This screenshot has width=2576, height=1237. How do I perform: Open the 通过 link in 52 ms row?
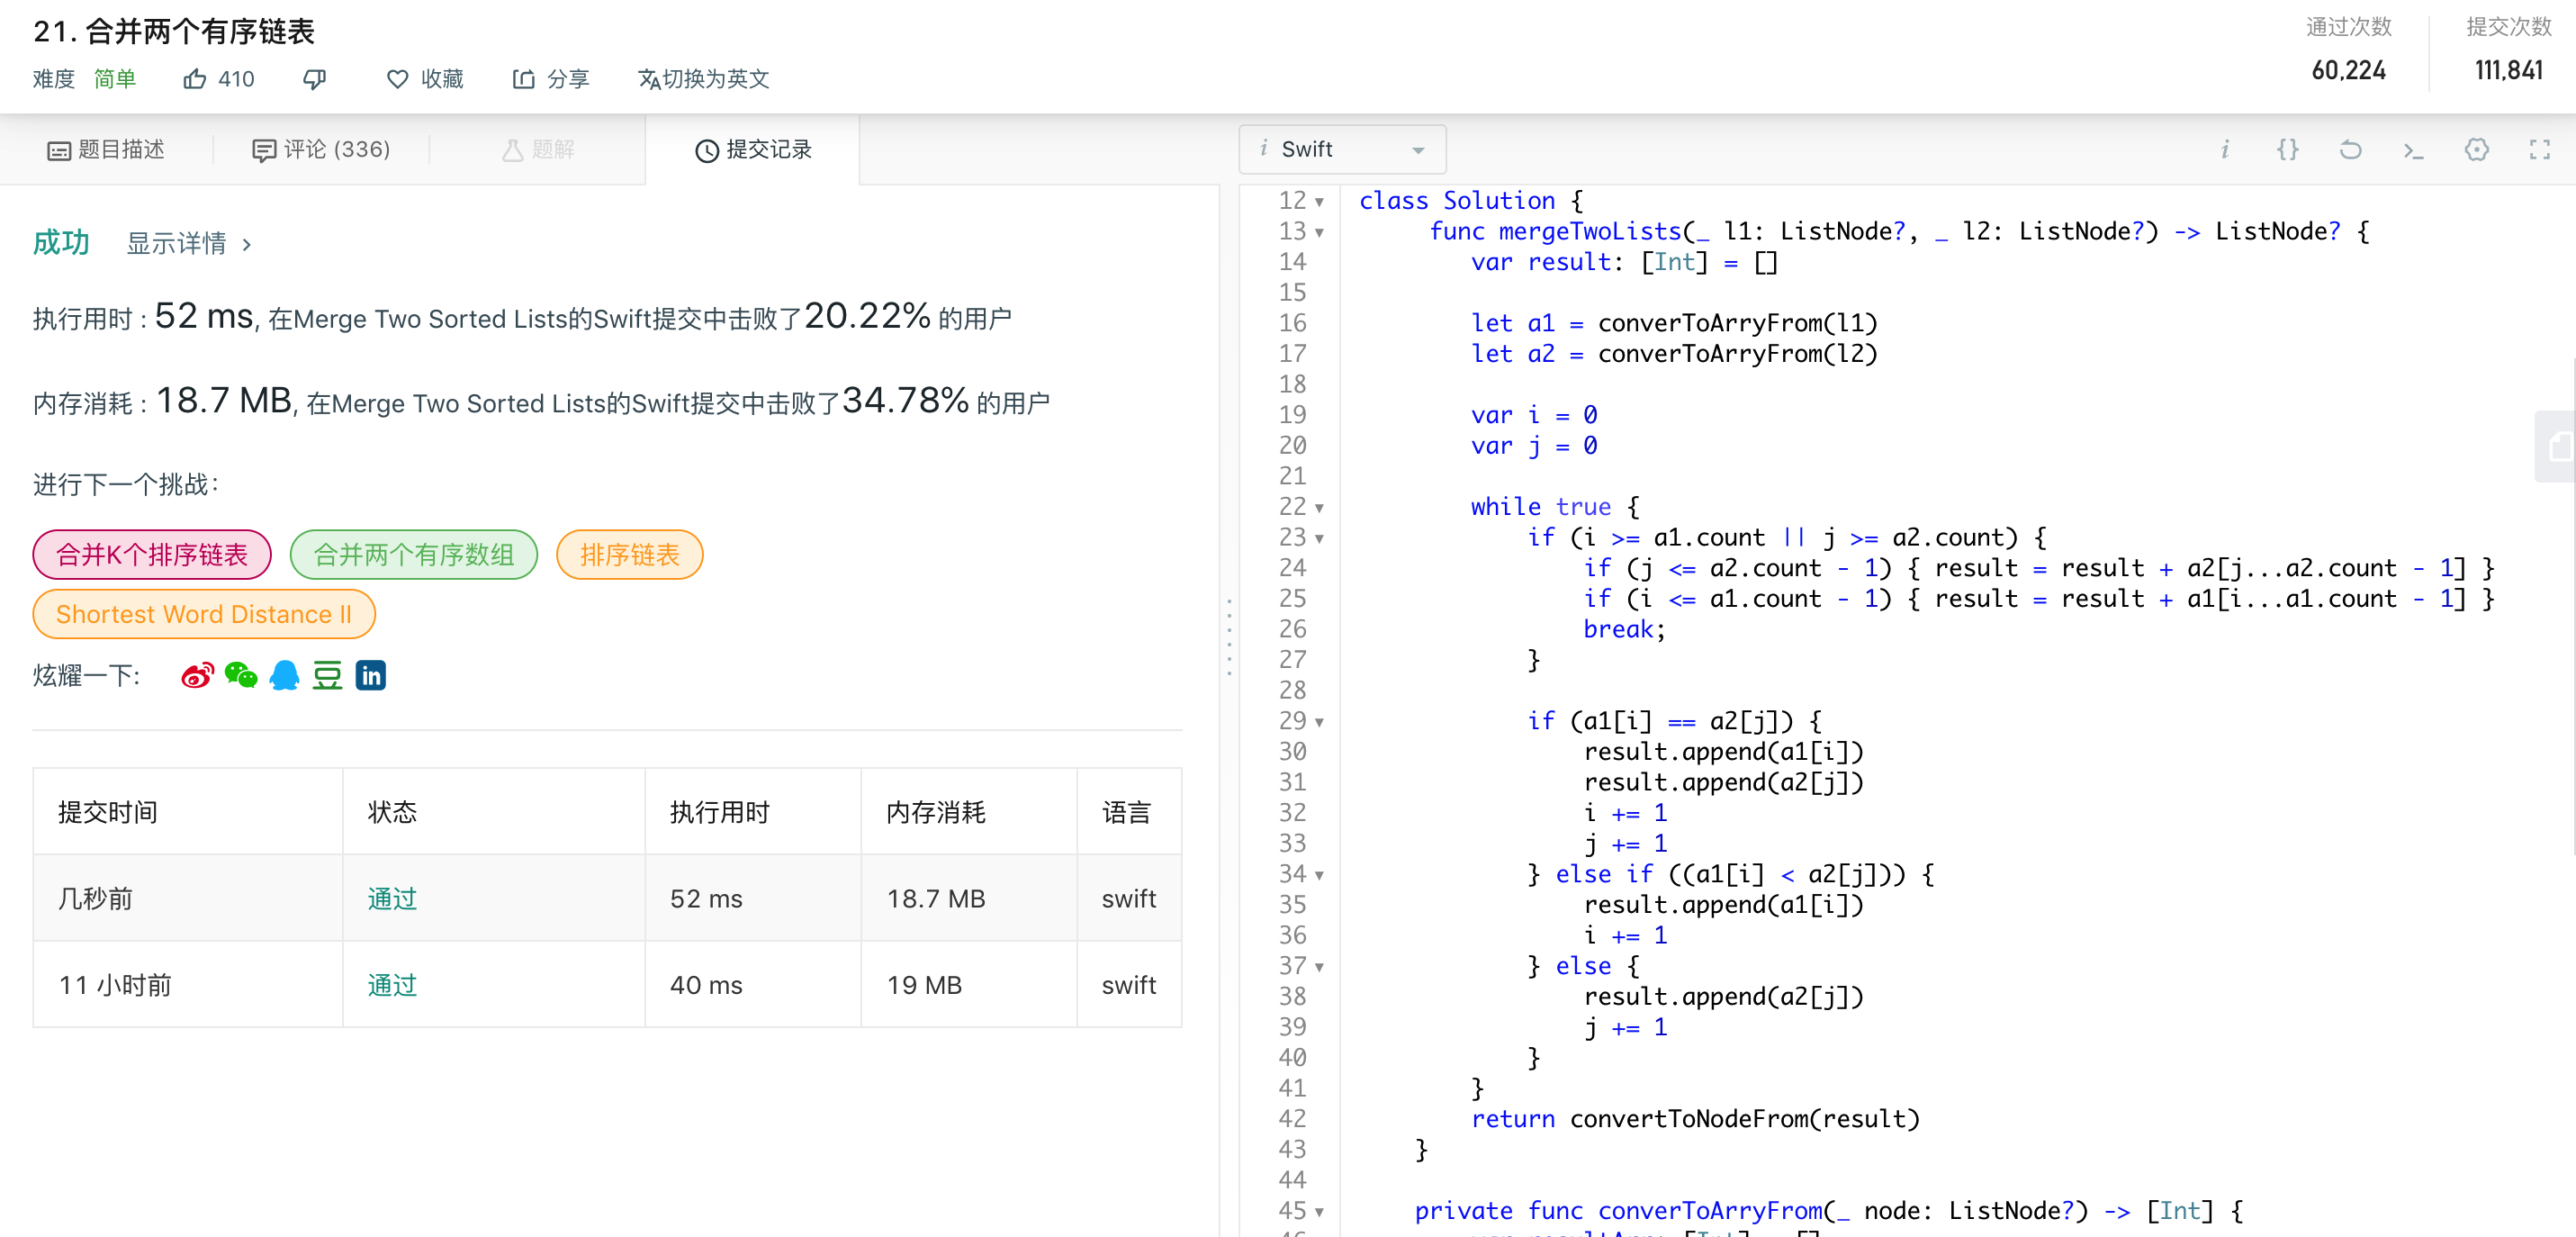(x=392, y=899)
